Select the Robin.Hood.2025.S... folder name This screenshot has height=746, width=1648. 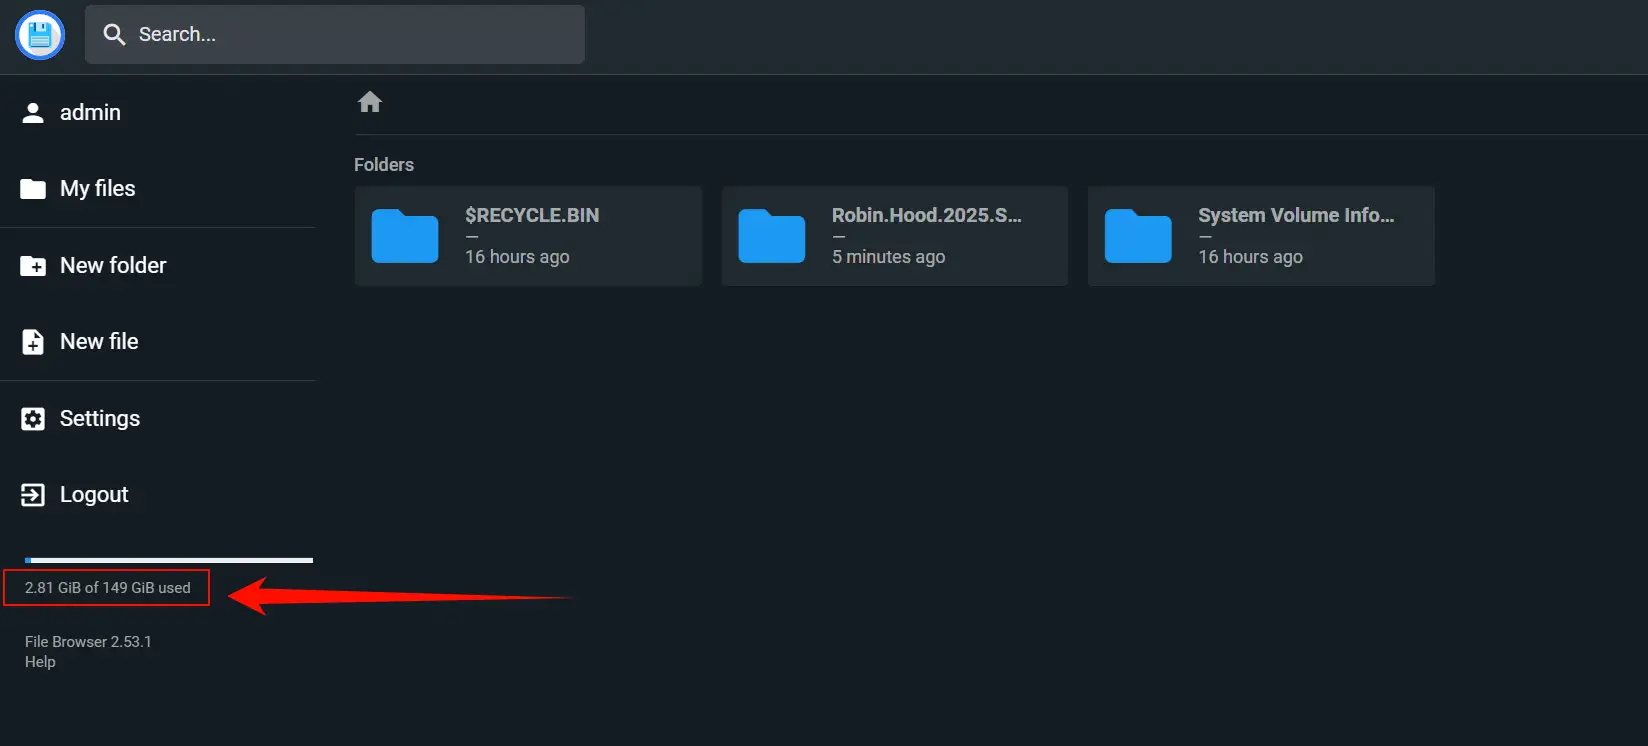coord(927,215)
